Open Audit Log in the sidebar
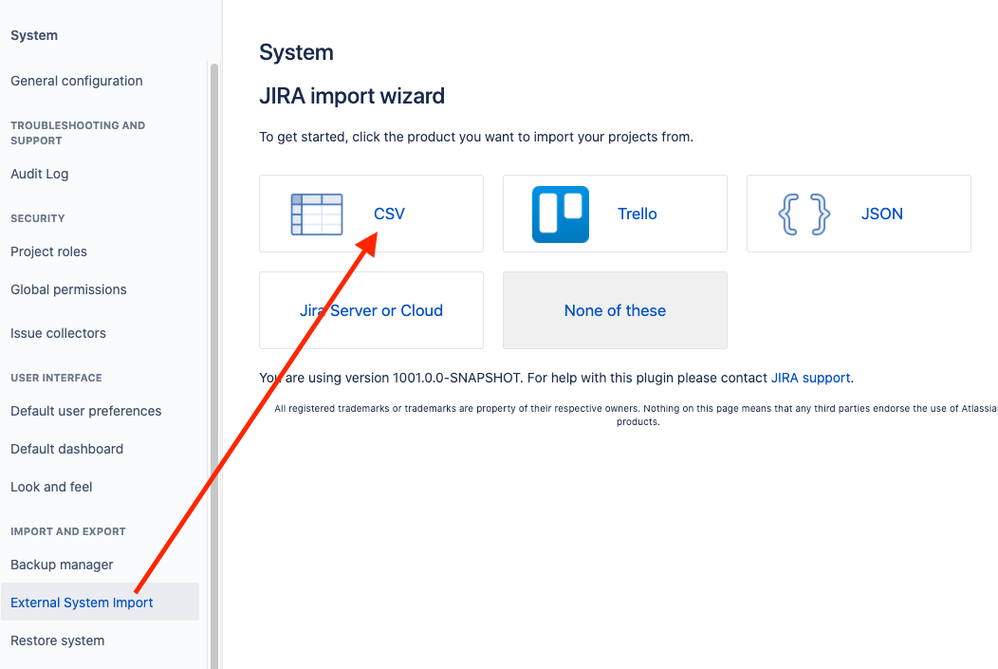This screenshot has width=998, height=669. point(39,174)
